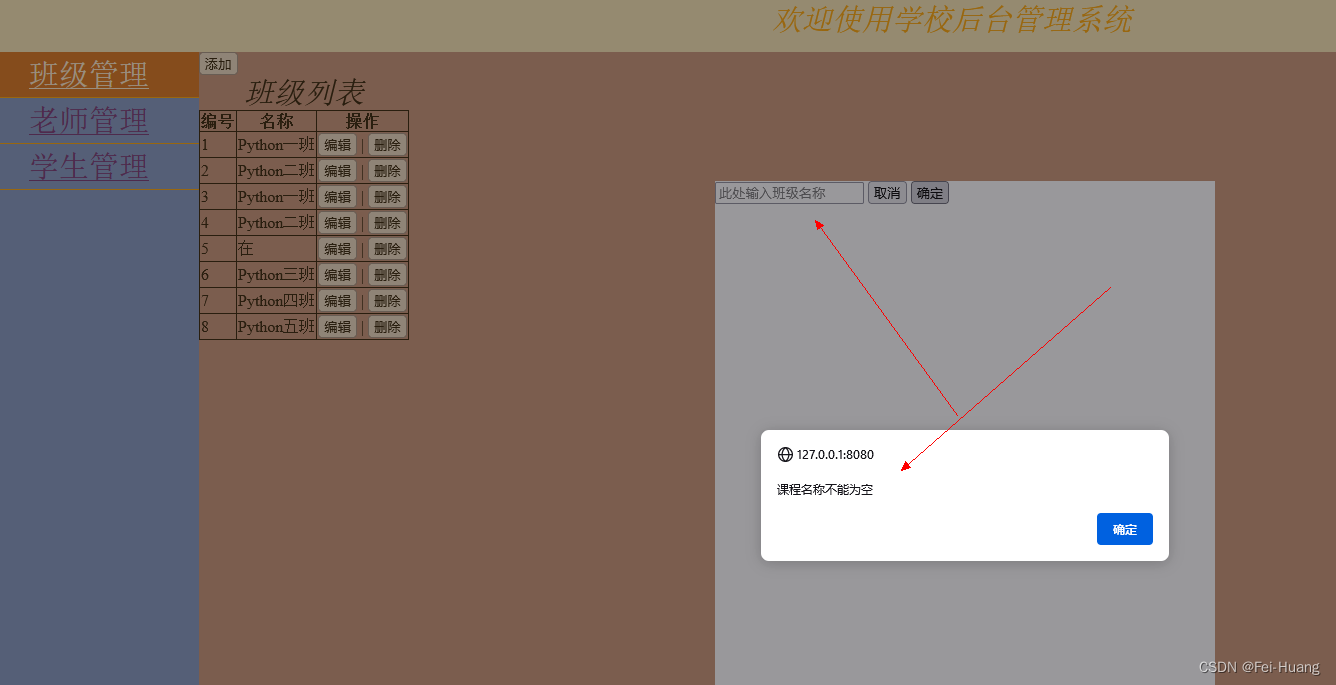Click 删除 in row 1 (Python一班)
The image size is (1336, 685).
pos(387,145)
